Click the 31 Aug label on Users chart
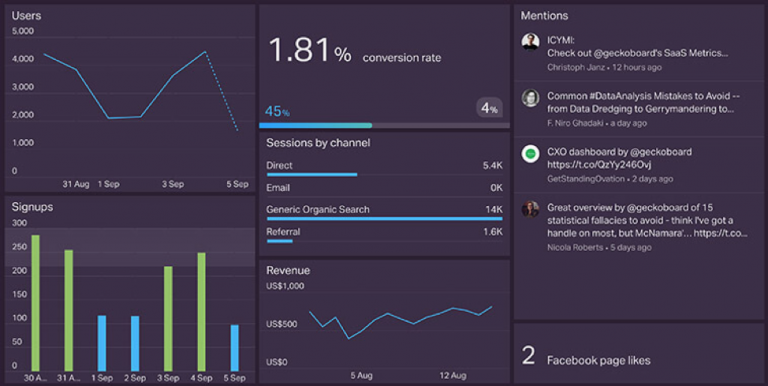The height and width of the screenshot is (386, 768). (x=76, y=184)
